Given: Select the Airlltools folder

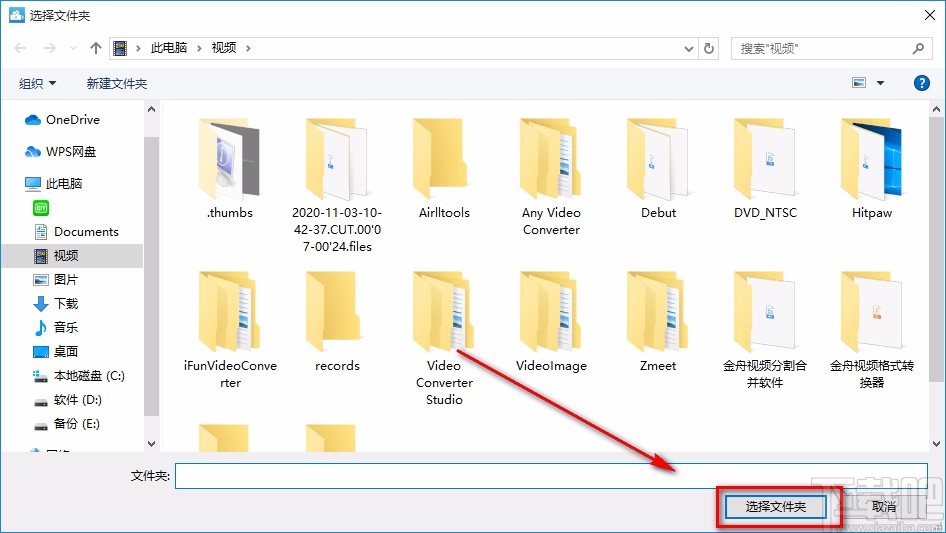Looking at the screenshot, I should pyautogui.click(x=444, y=168).
